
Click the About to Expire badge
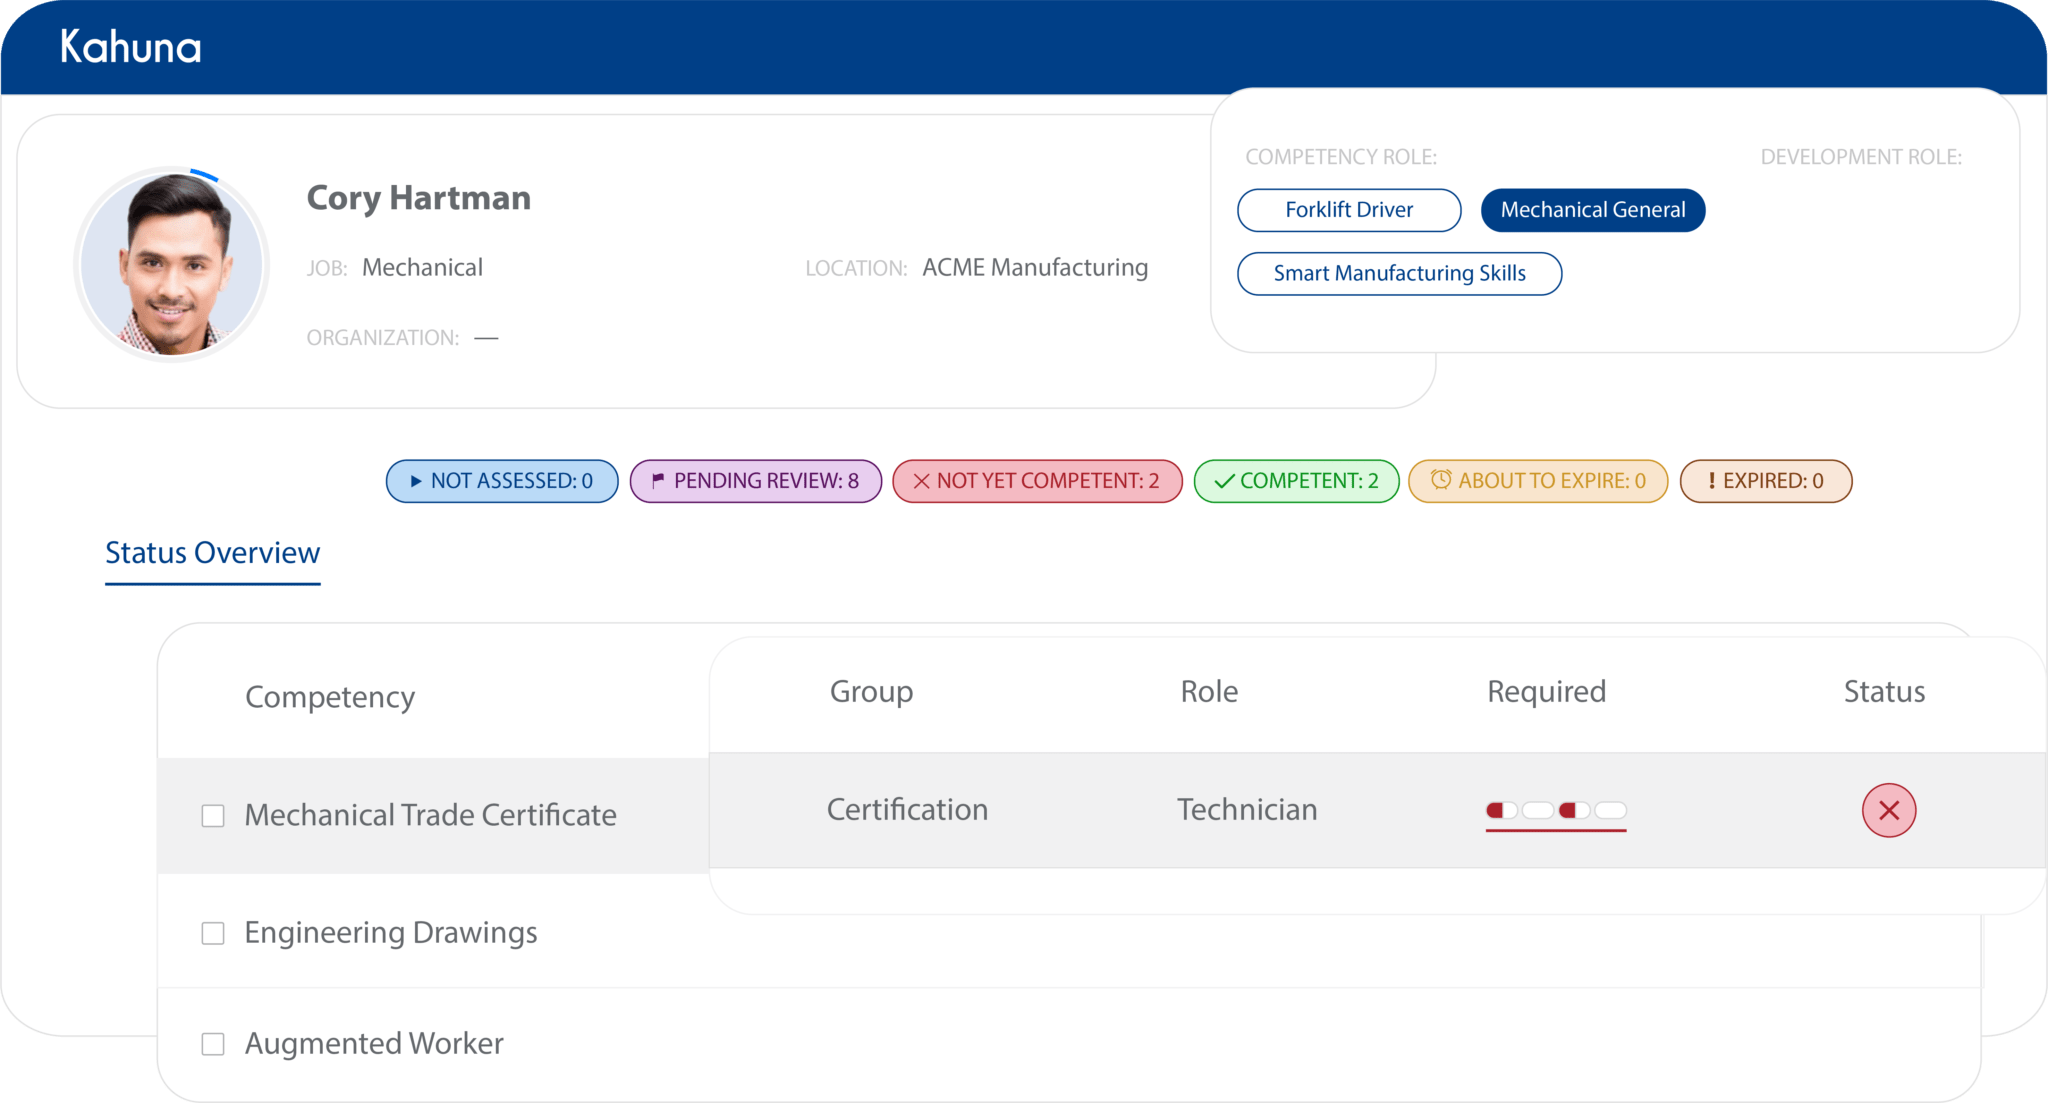1538,481
